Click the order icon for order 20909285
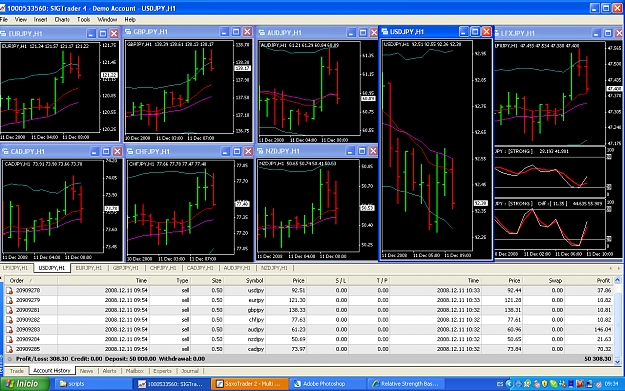 pyautogui.click(x=10, y=349)
